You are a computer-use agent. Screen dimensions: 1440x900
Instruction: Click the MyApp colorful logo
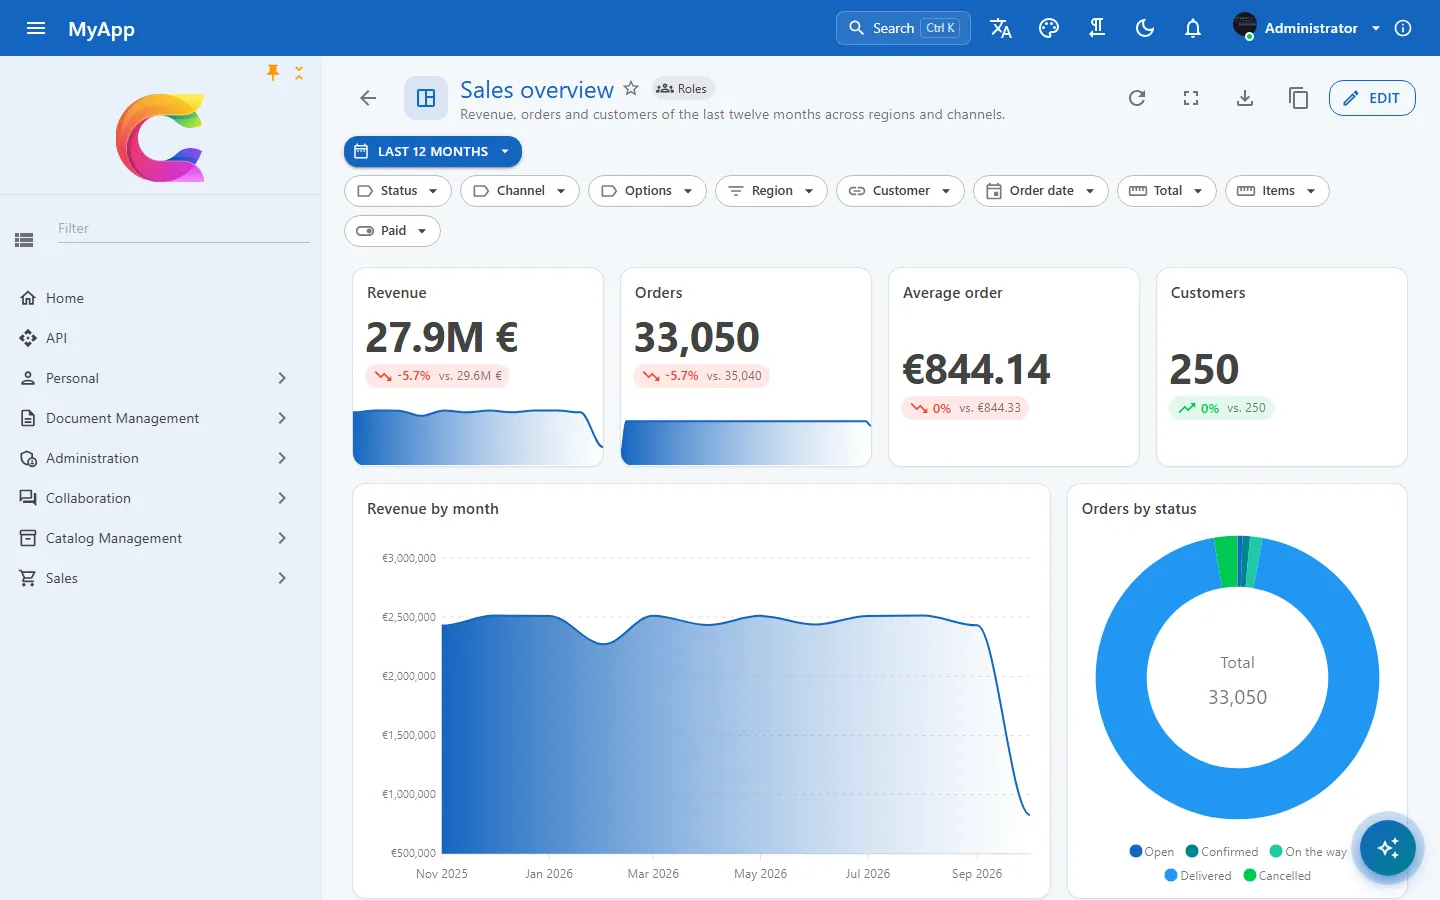point(160,138)
